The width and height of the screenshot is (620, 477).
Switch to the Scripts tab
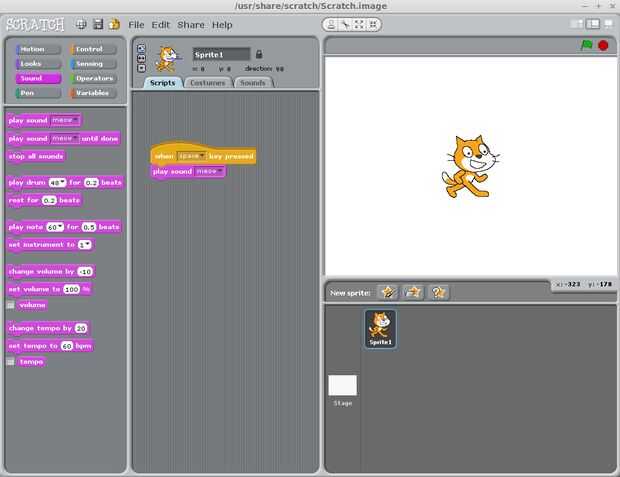click(163, 83)
